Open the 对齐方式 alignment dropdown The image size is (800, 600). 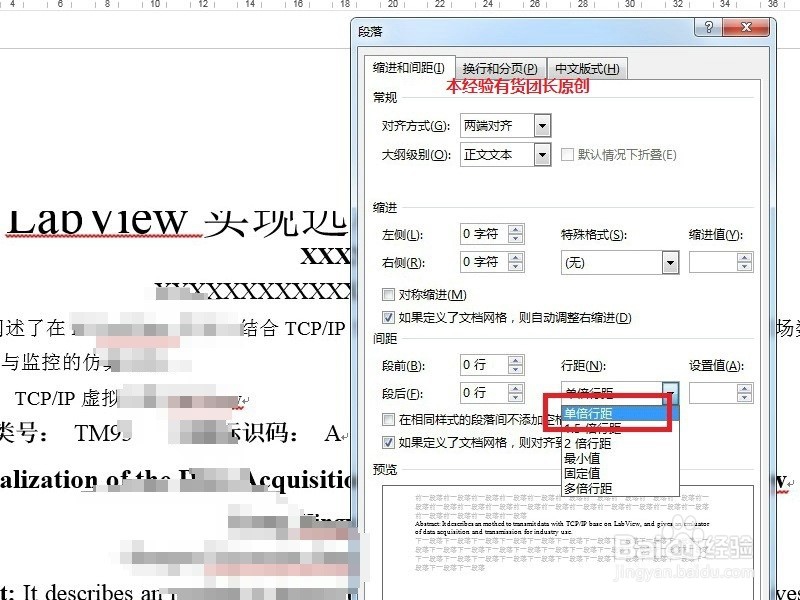[542, 126]
